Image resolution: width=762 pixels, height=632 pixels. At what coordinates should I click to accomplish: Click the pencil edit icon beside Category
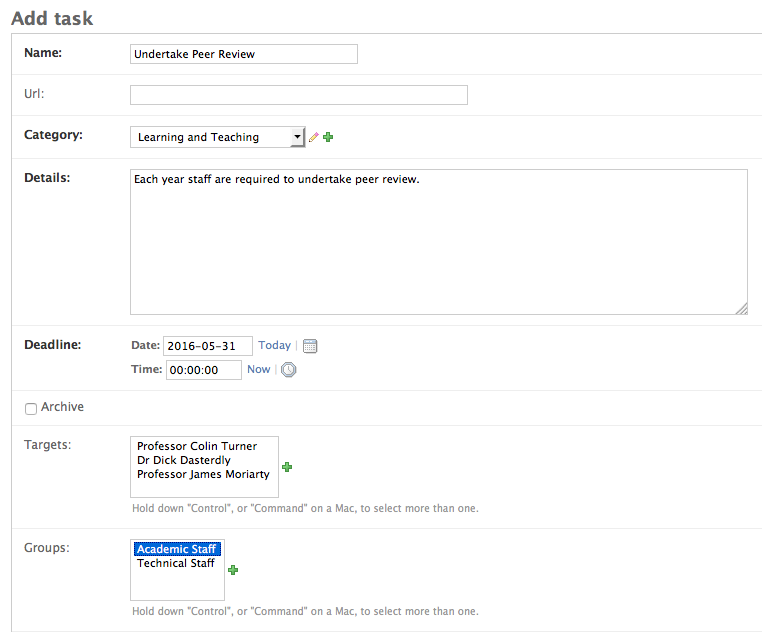coord(314,137)
